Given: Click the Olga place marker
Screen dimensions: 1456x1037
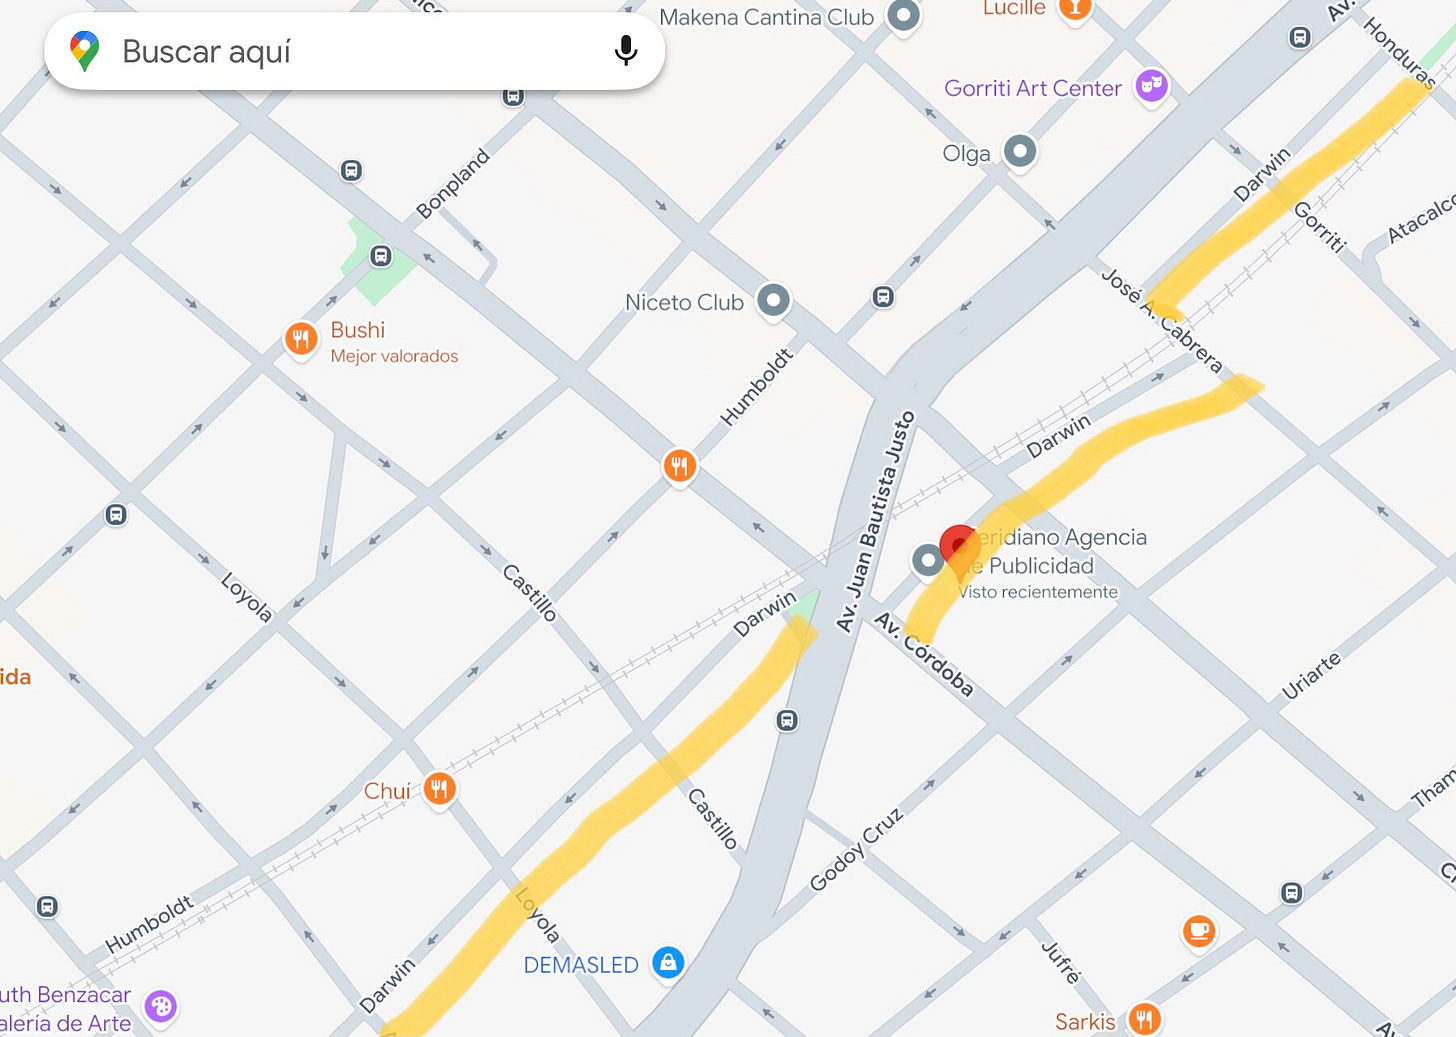Looking at the screenshot, I should [1020, 152].
